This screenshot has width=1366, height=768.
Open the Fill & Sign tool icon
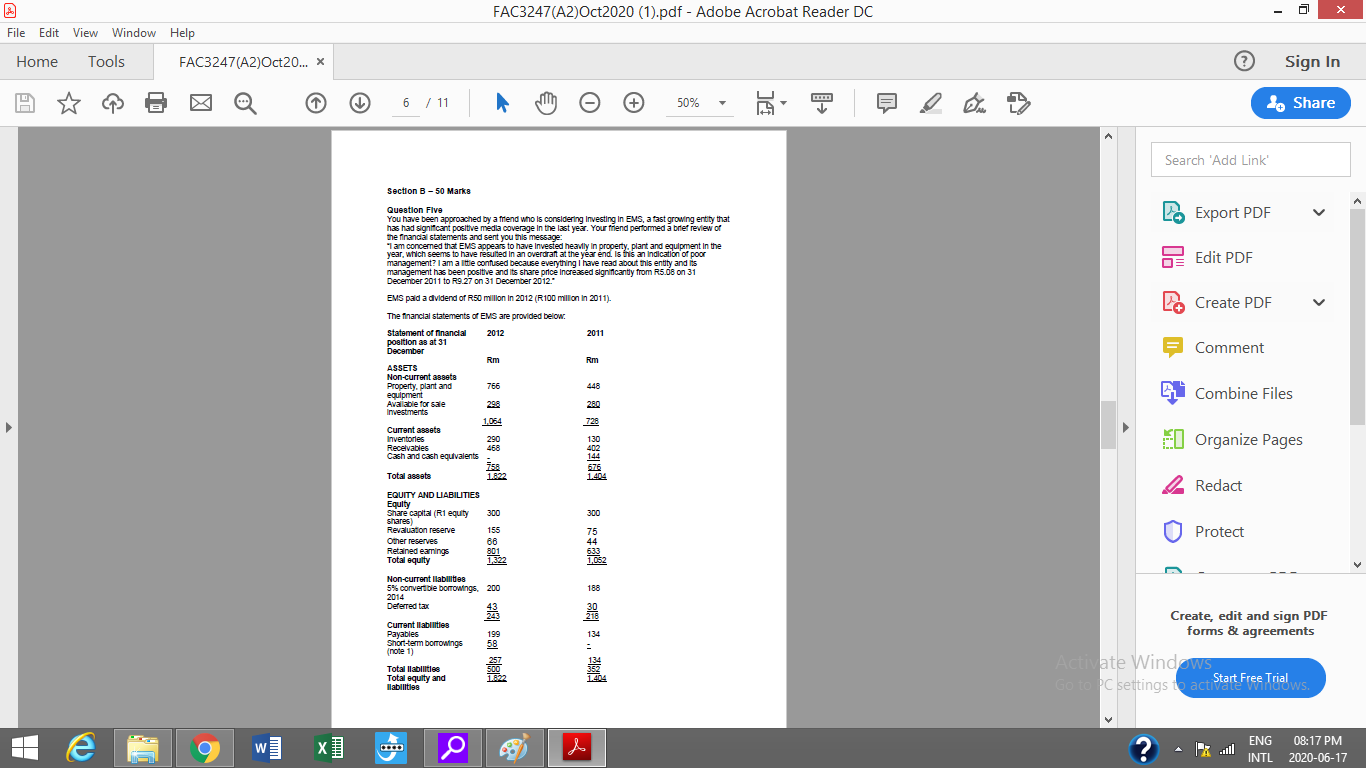(x=973, y=102)
